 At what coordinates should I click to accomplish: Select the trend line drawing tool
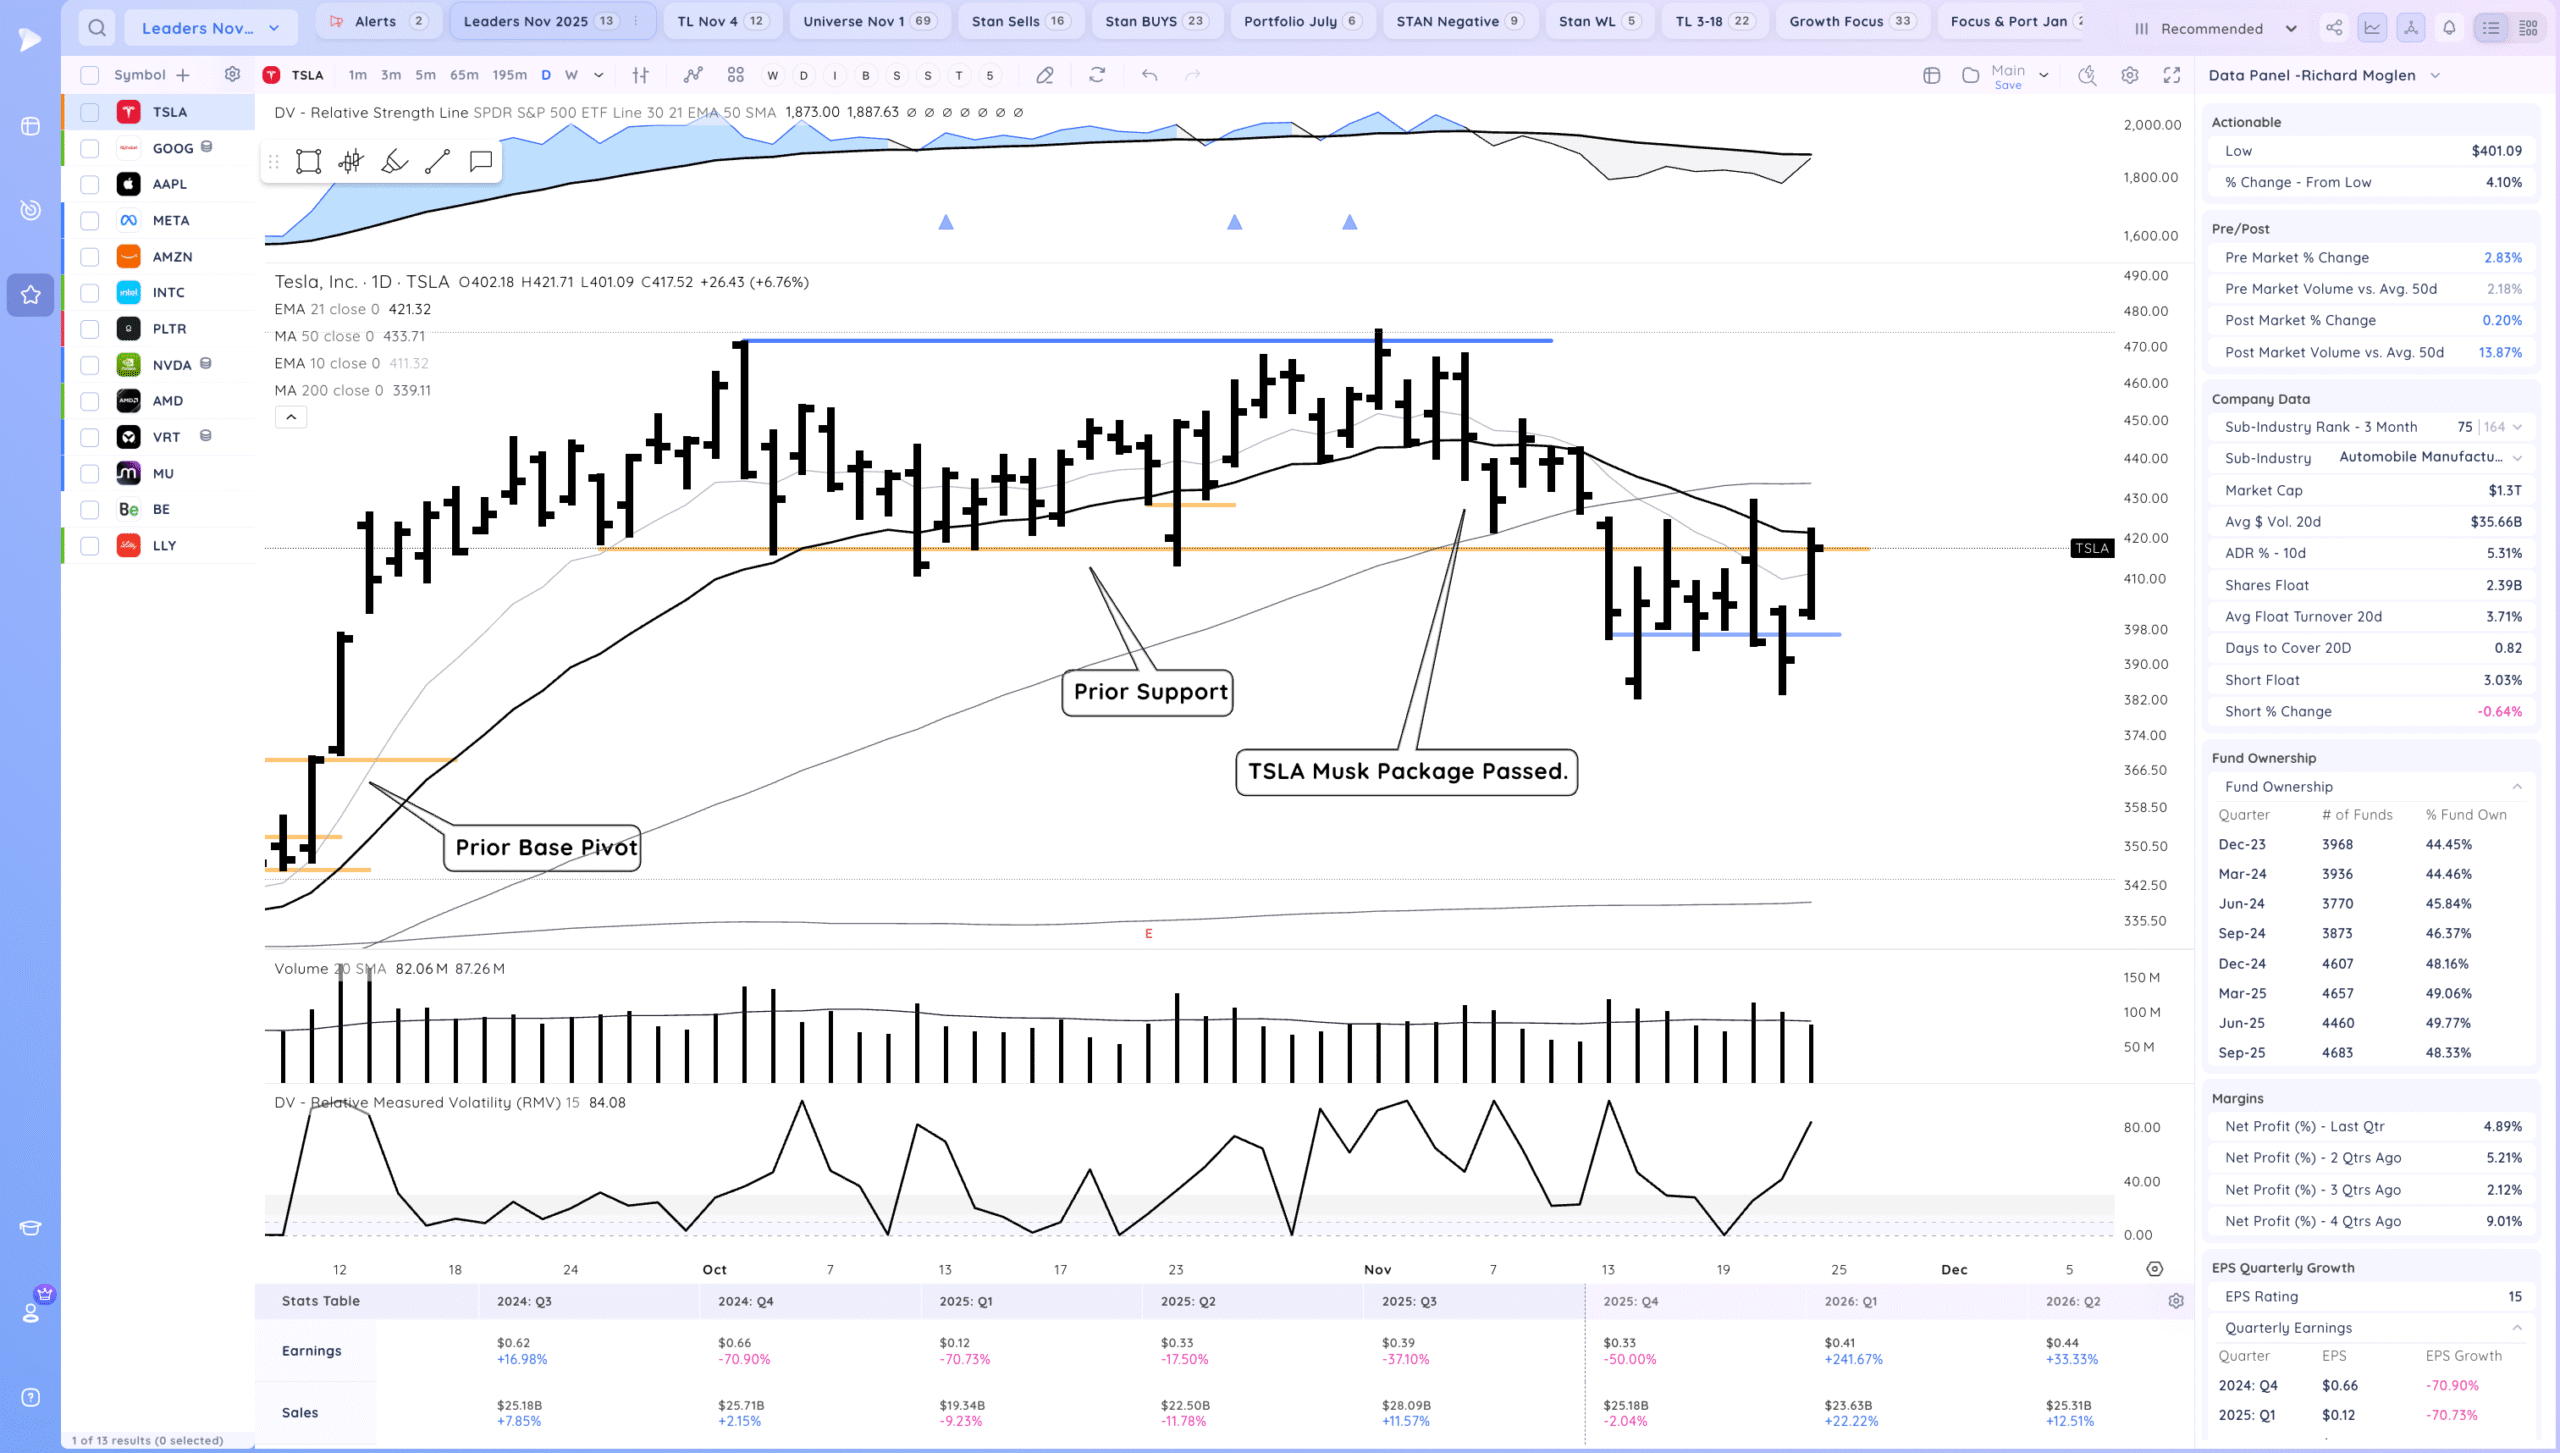[x=437, y=162]
